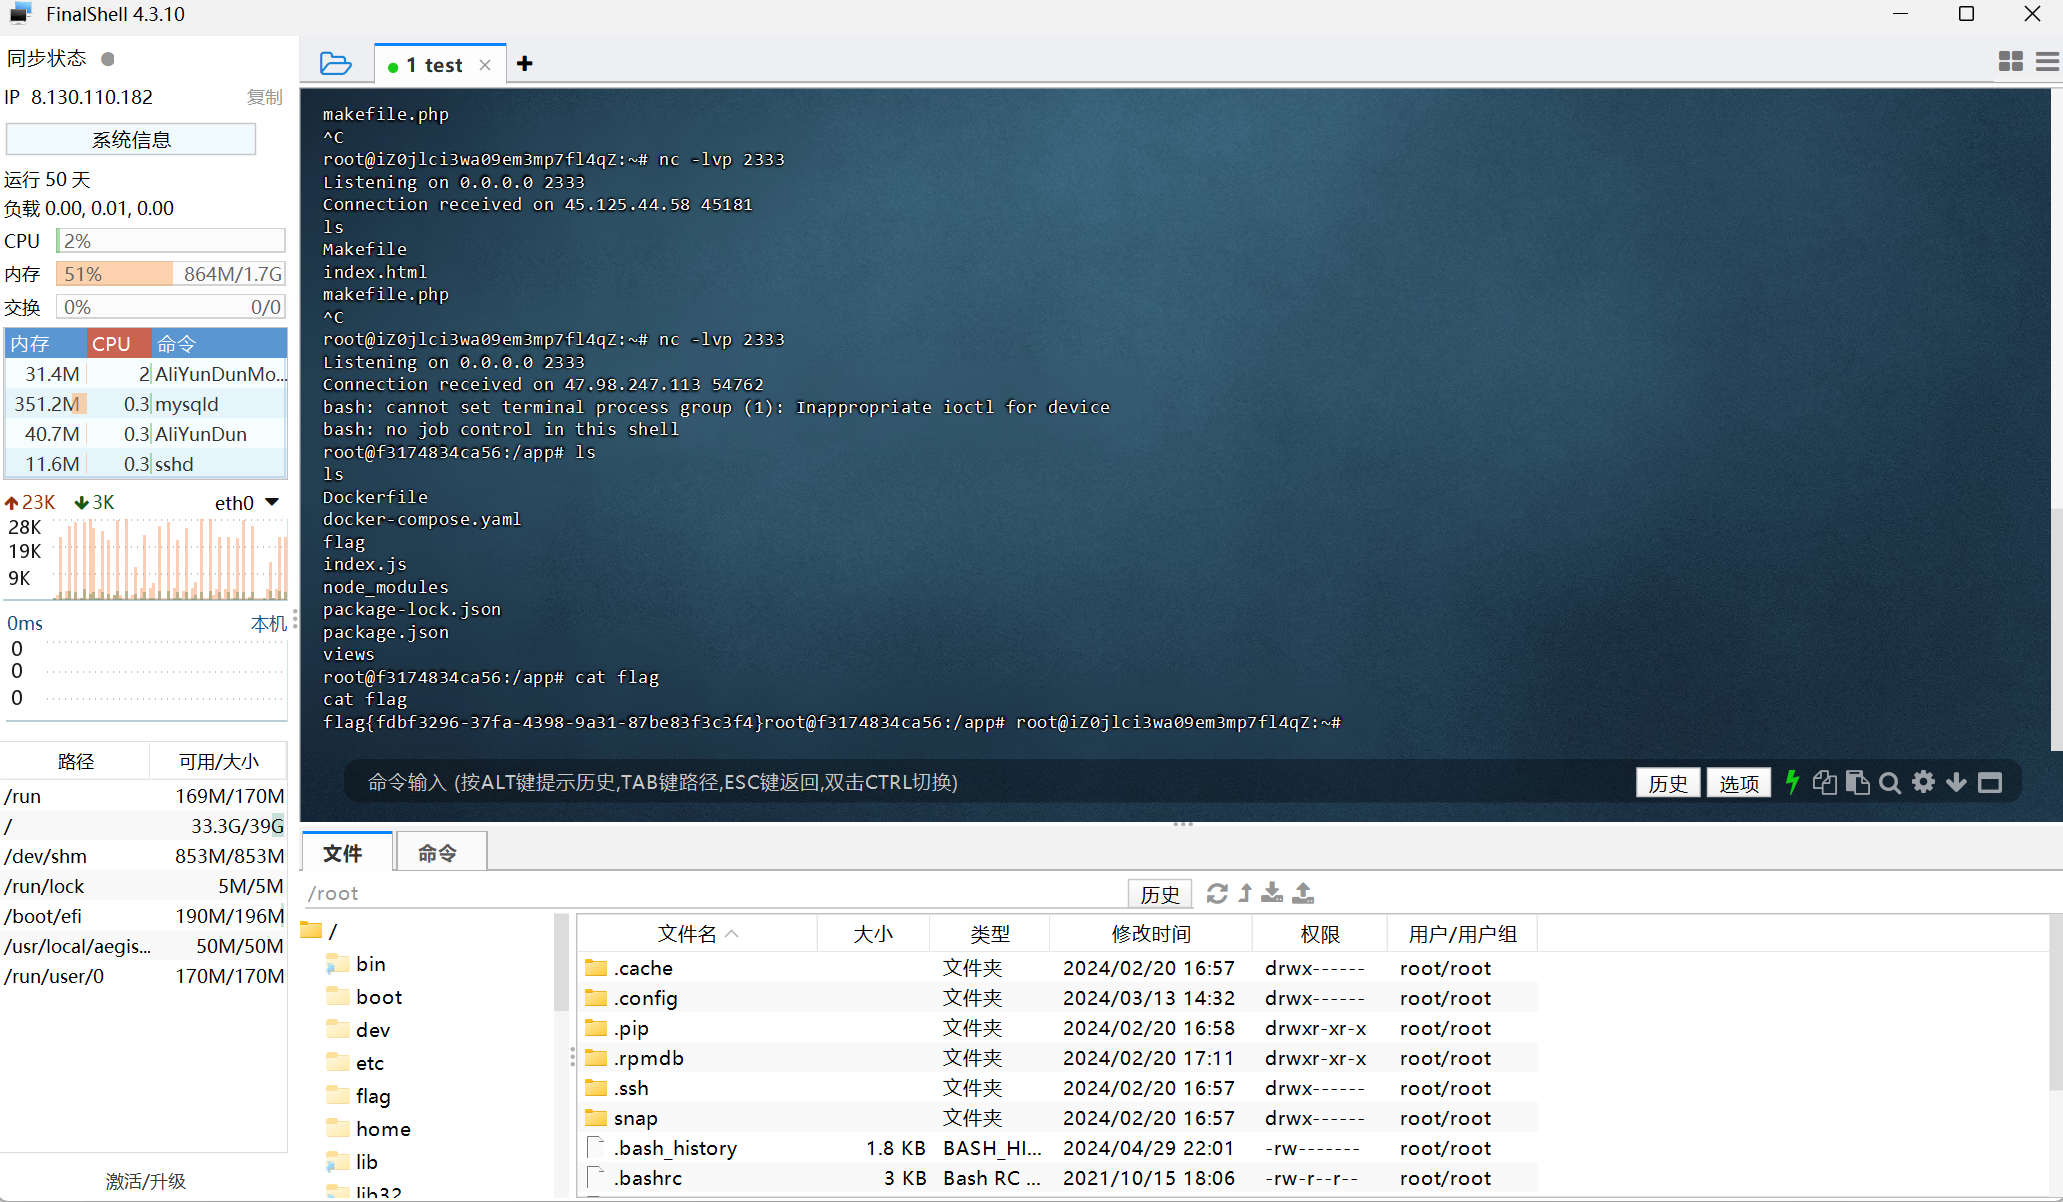Viewport: 2063px width, 1202px height.
Task: Select the flag folder in tree
Action: pos(359,1096)
